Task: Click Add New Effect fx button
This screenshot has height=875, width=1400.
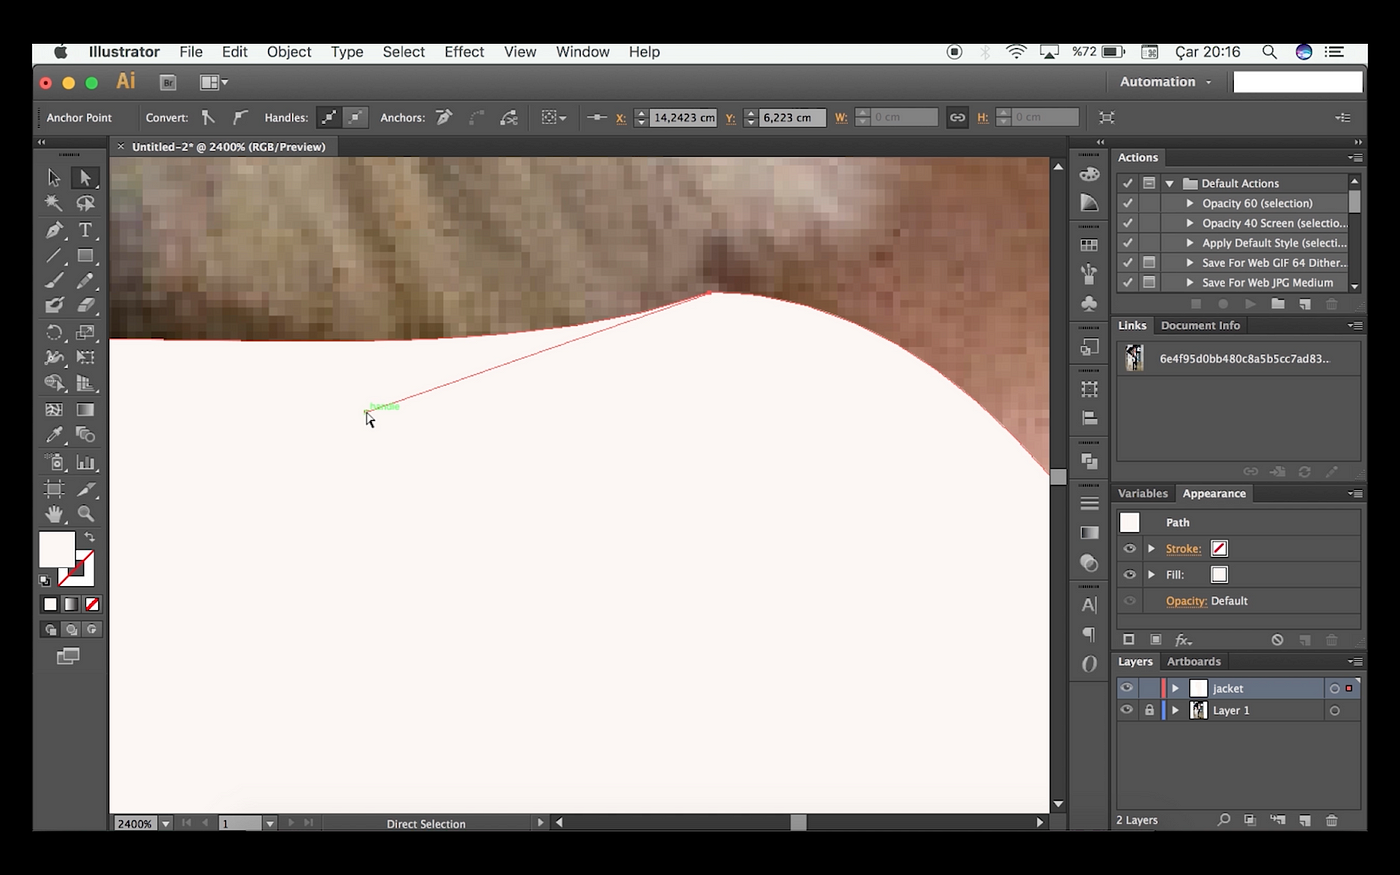Action: [1183, 640]
